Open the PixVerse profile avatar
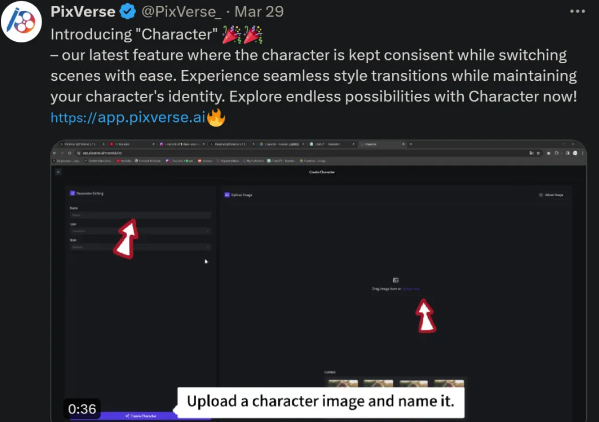Viewport: 599px width, 422px height. click(21, 22)
